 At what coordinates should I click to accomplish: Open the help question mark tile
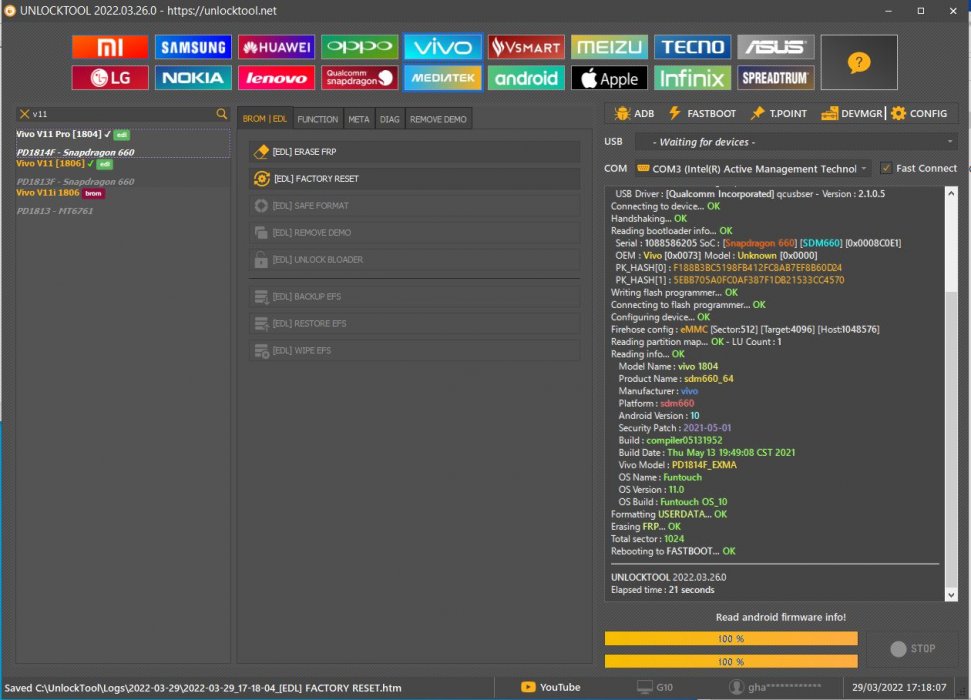coord(859,63)
